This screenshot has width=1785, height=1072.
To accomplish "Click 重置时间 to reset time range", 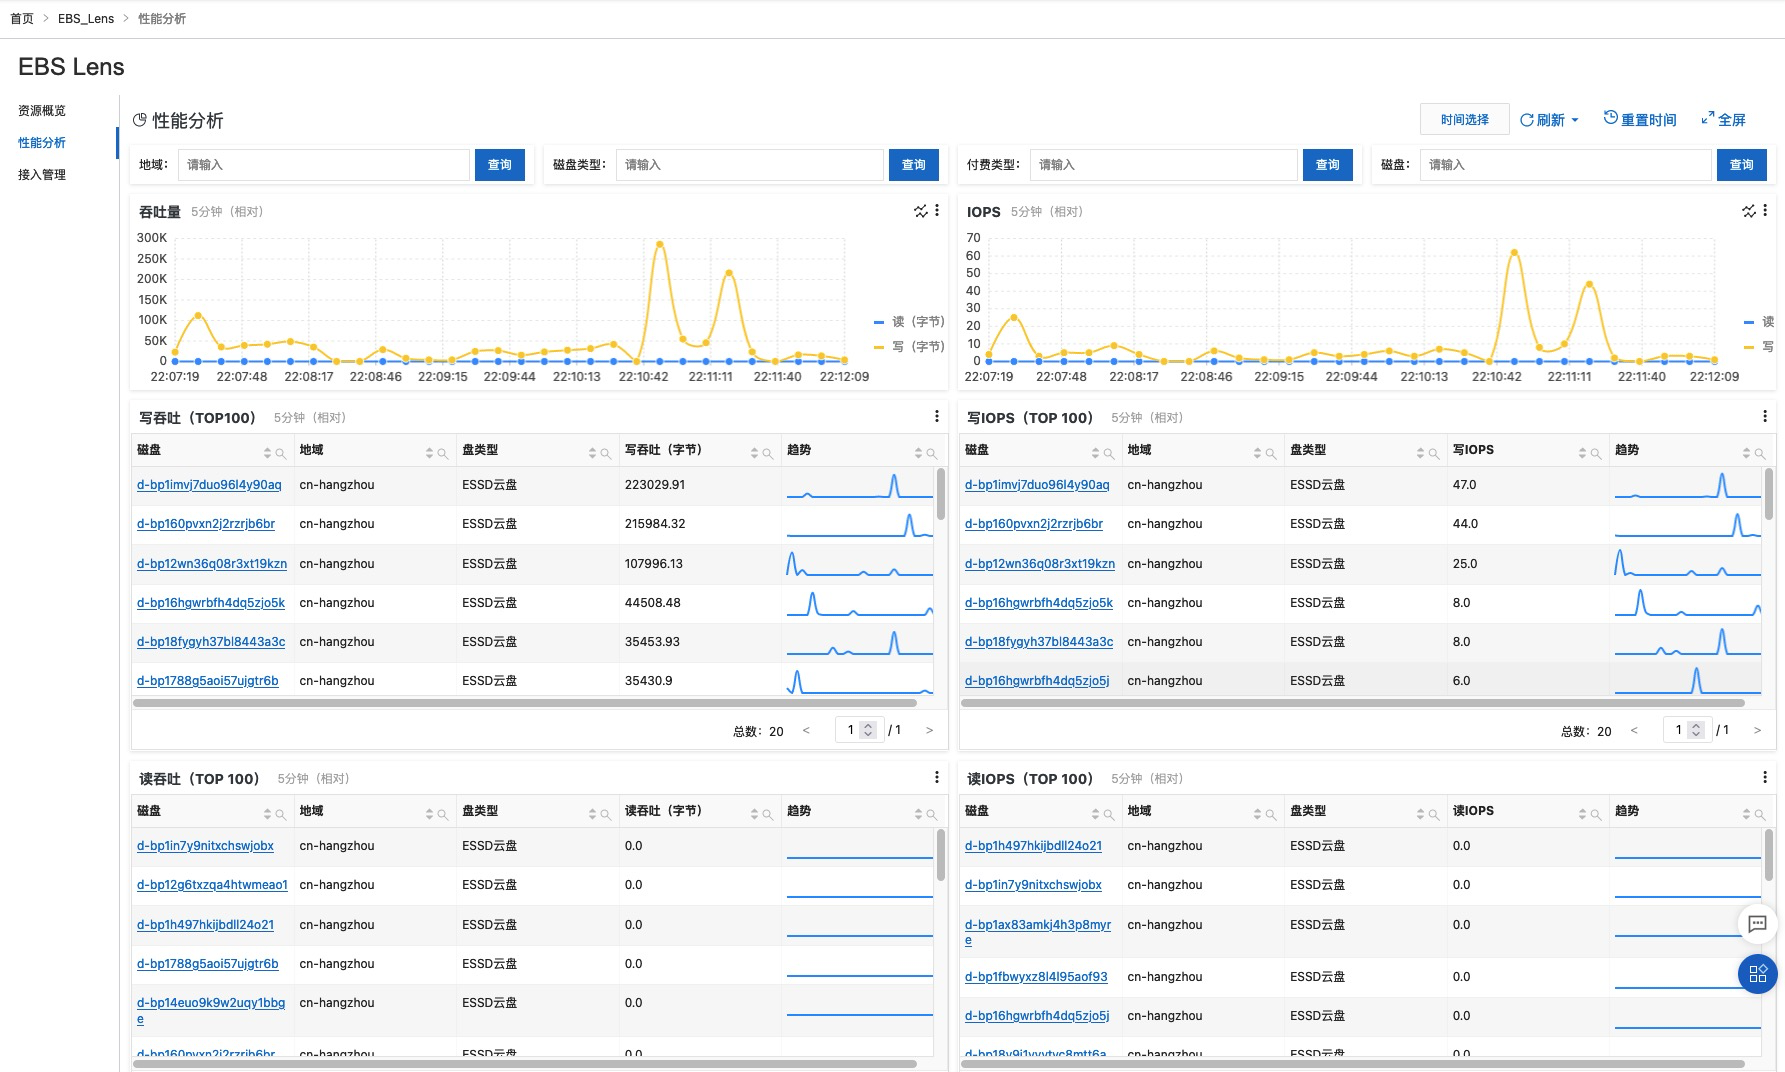I will click(x=1640, y=120).
